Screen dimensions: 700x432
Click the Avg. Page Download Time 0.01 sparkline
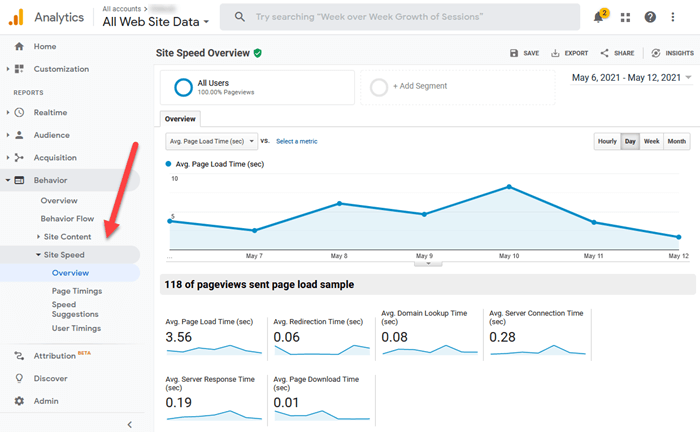point(322,415)
